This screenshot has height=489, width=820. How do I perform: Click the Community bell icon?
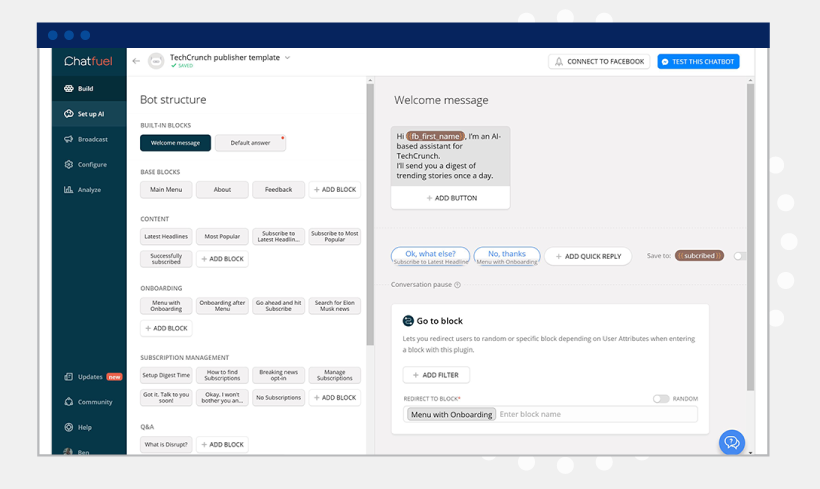tap(69, 402)
